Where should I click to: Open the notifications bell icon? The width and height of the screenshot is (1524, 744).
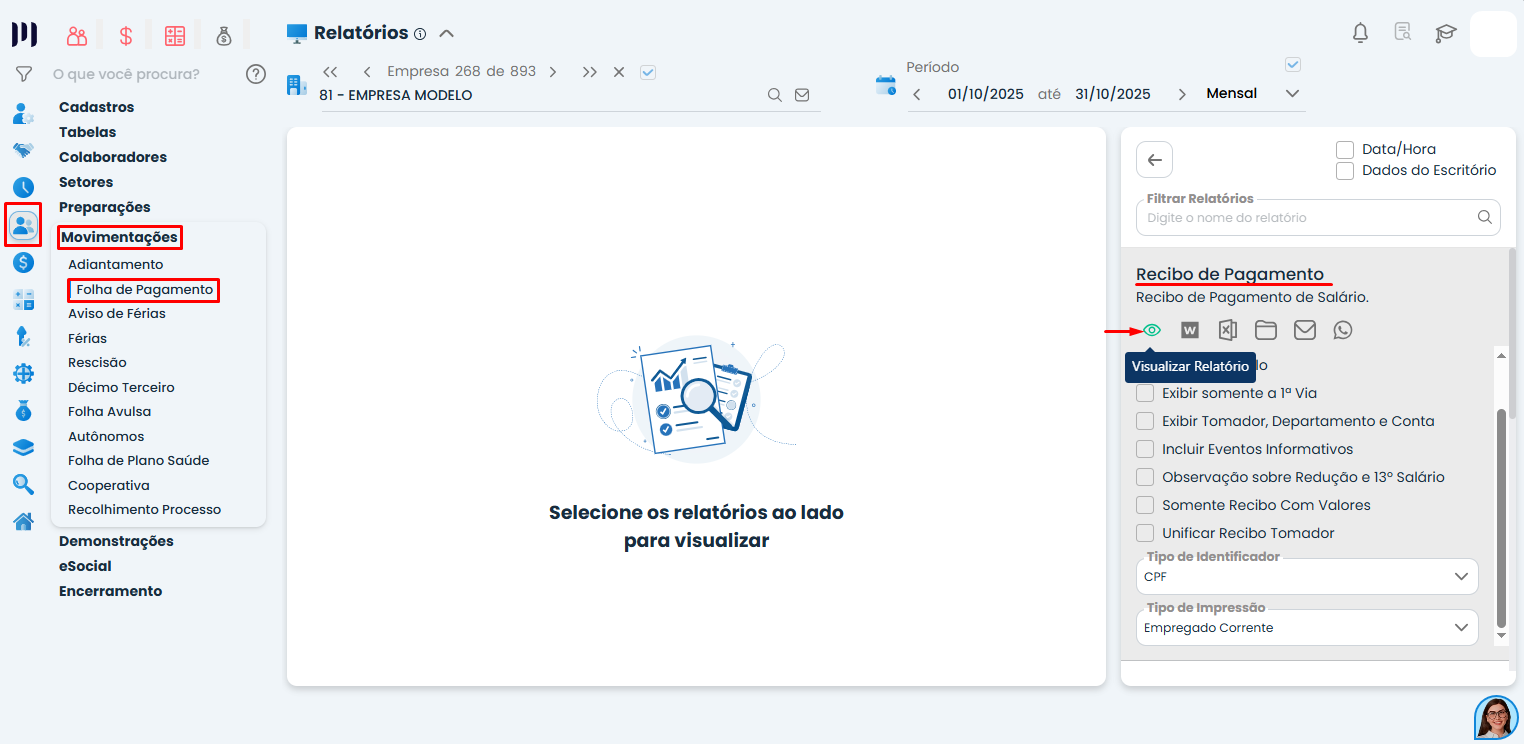click(1360, 32)
